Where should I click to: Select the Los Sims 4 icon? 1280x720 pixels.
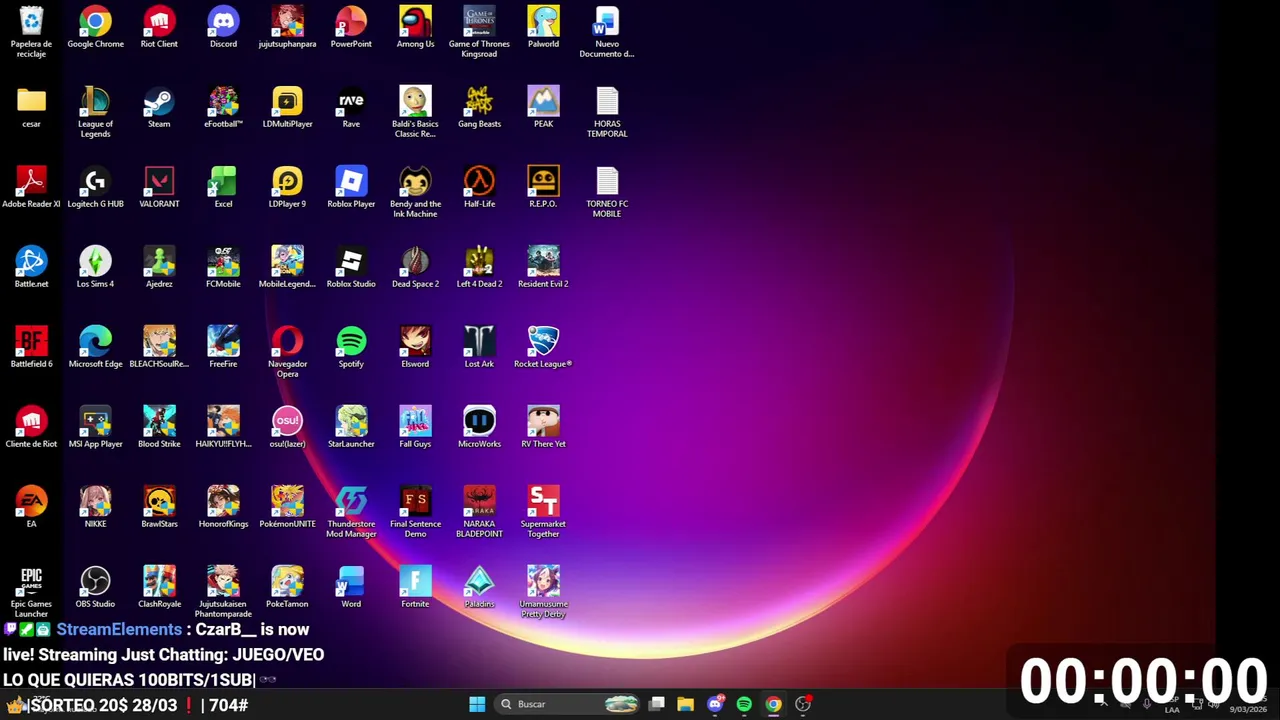95,268
